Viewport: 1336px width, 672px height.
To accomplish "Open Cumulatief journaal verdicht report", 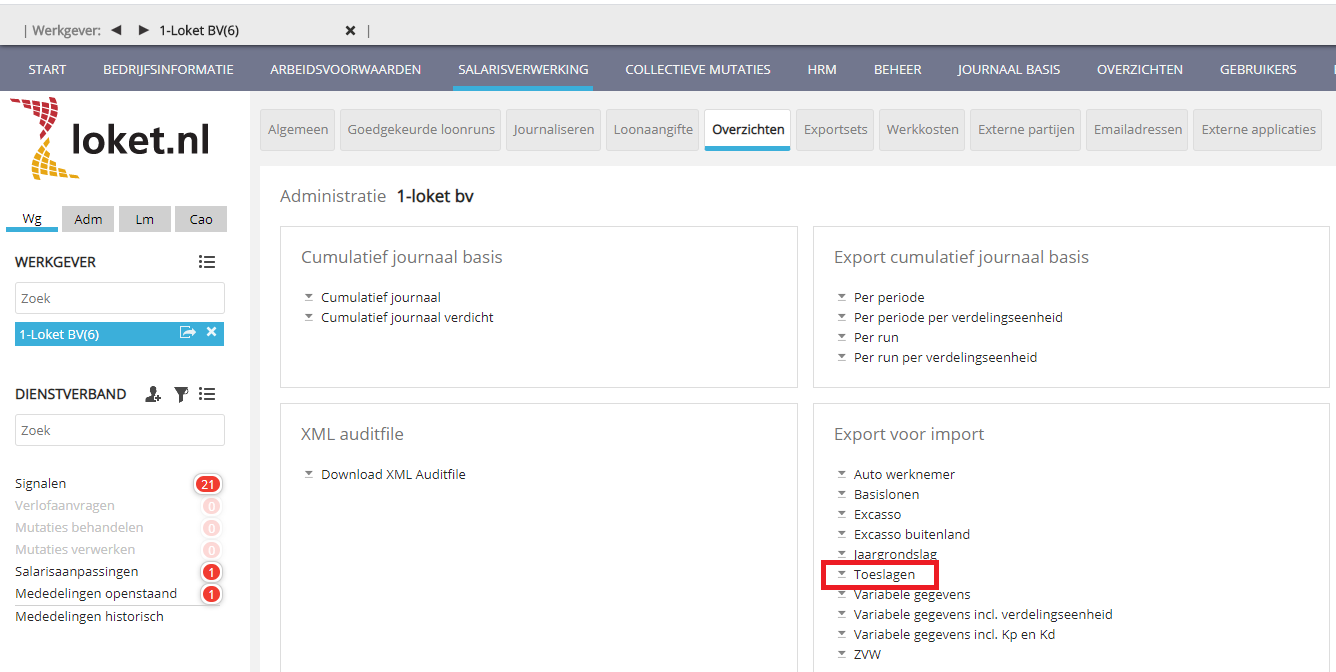I will tap(406, 317).
